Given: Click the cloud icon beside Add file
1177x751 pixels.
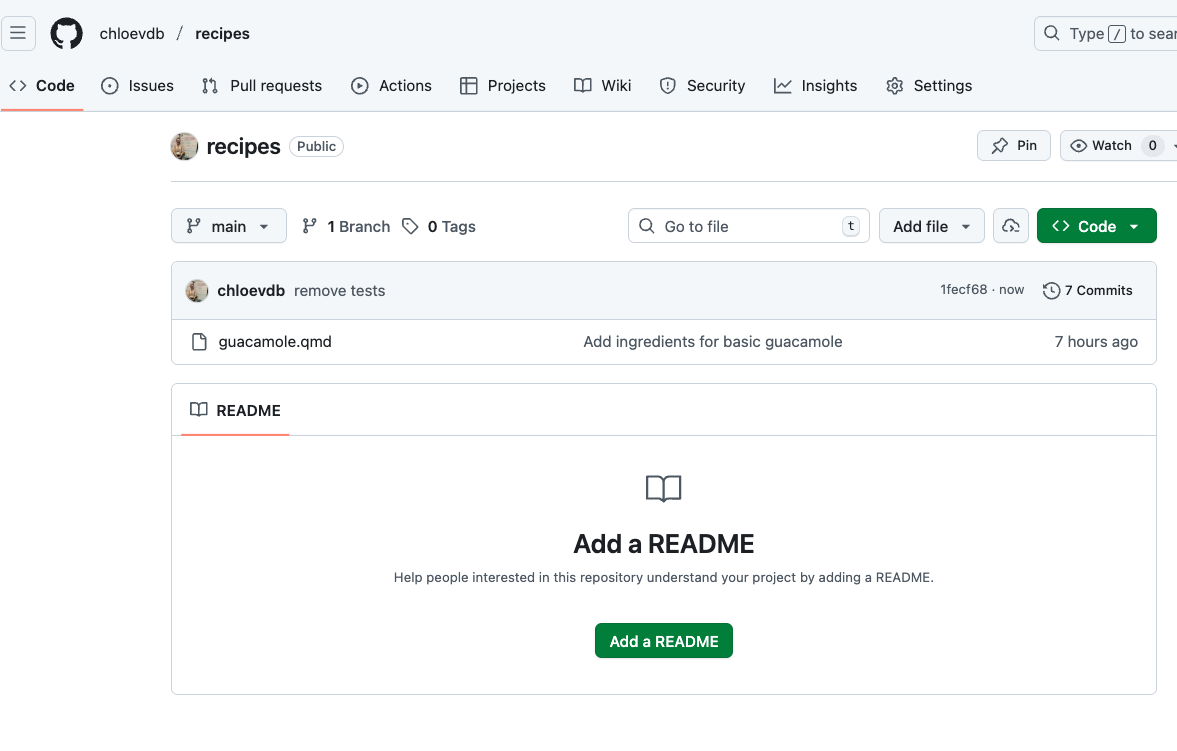Looking at the screenshot, I should click(1011, 226).
